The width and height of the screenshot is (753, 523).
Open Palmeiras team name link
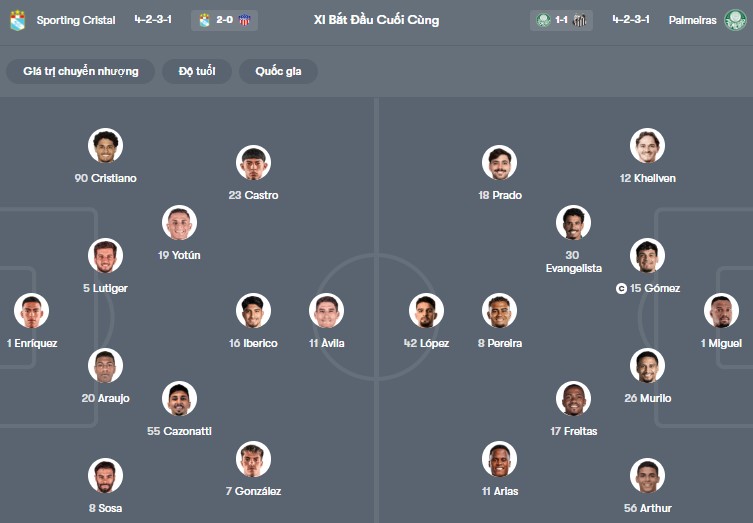(x=692, y=20)
